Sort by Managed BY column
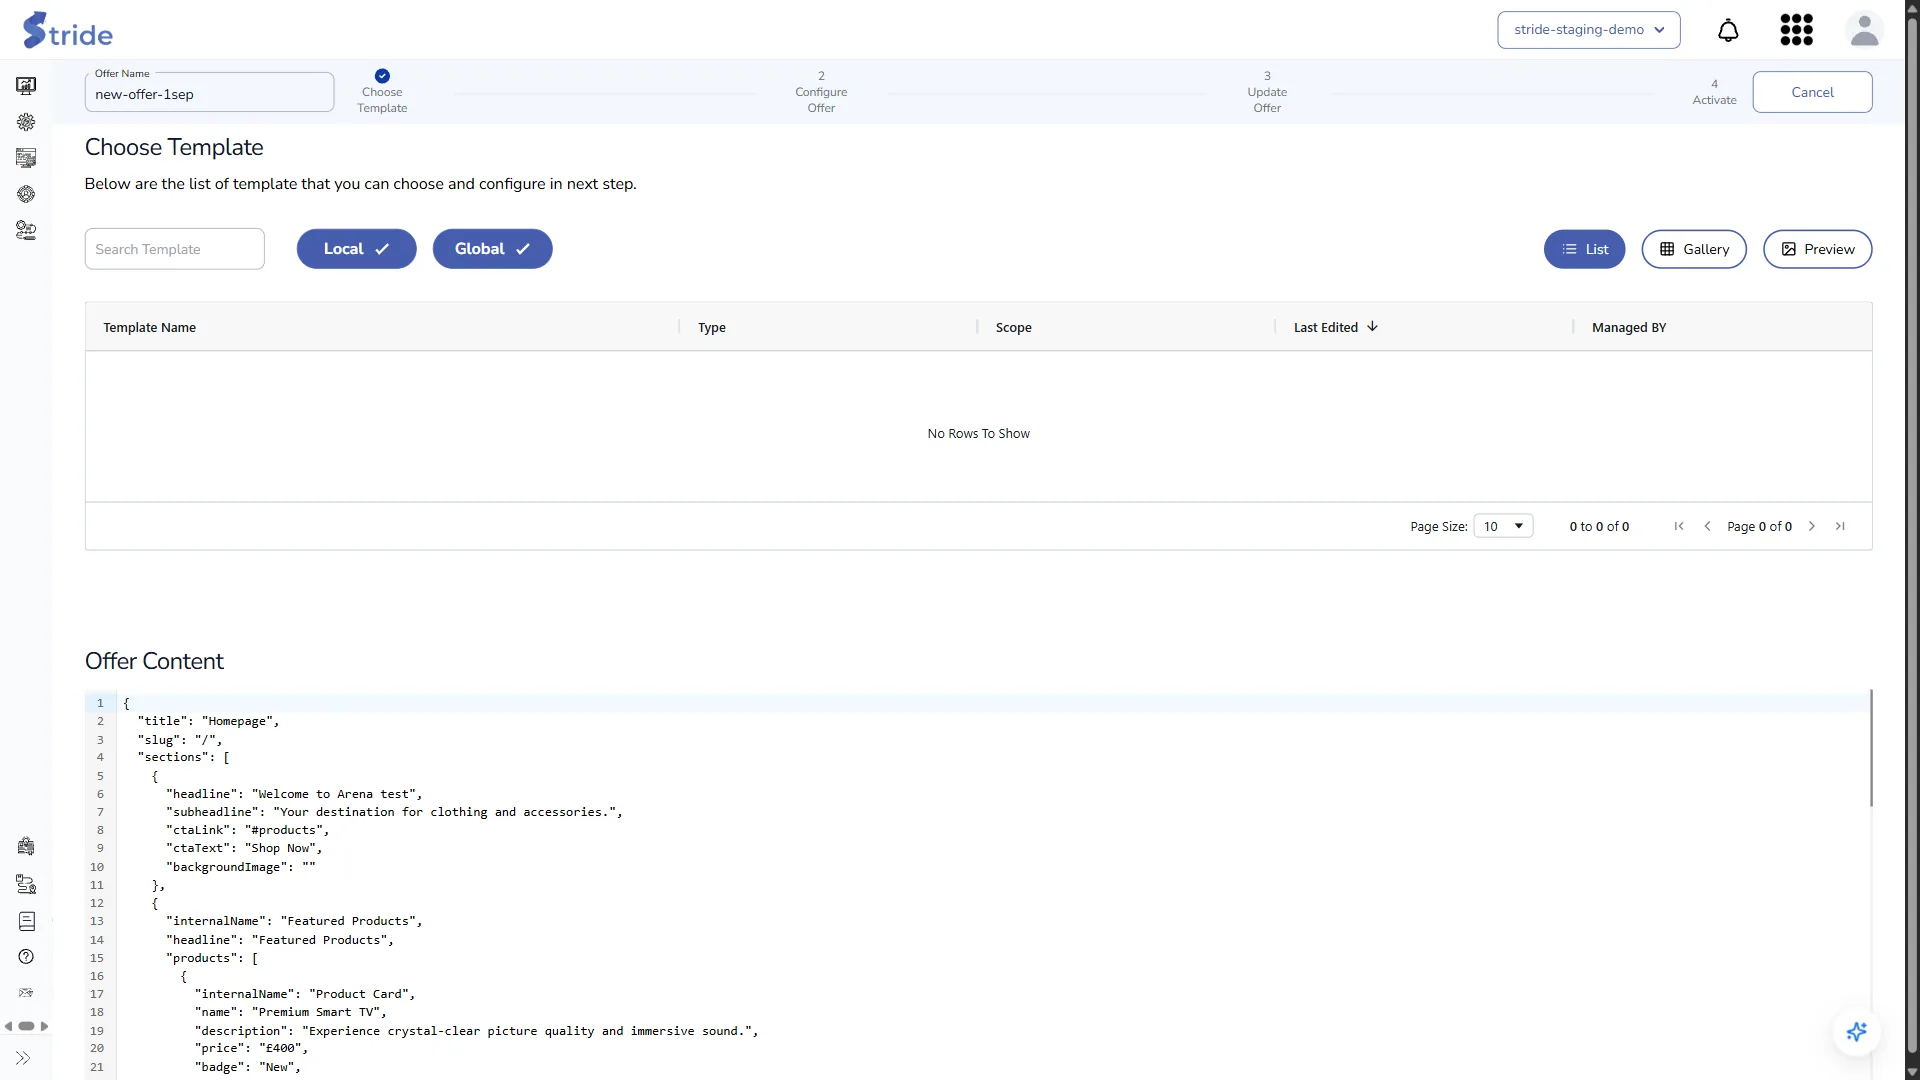The width and height of the screenshot is (1920, 1080). coord(1629,327)
